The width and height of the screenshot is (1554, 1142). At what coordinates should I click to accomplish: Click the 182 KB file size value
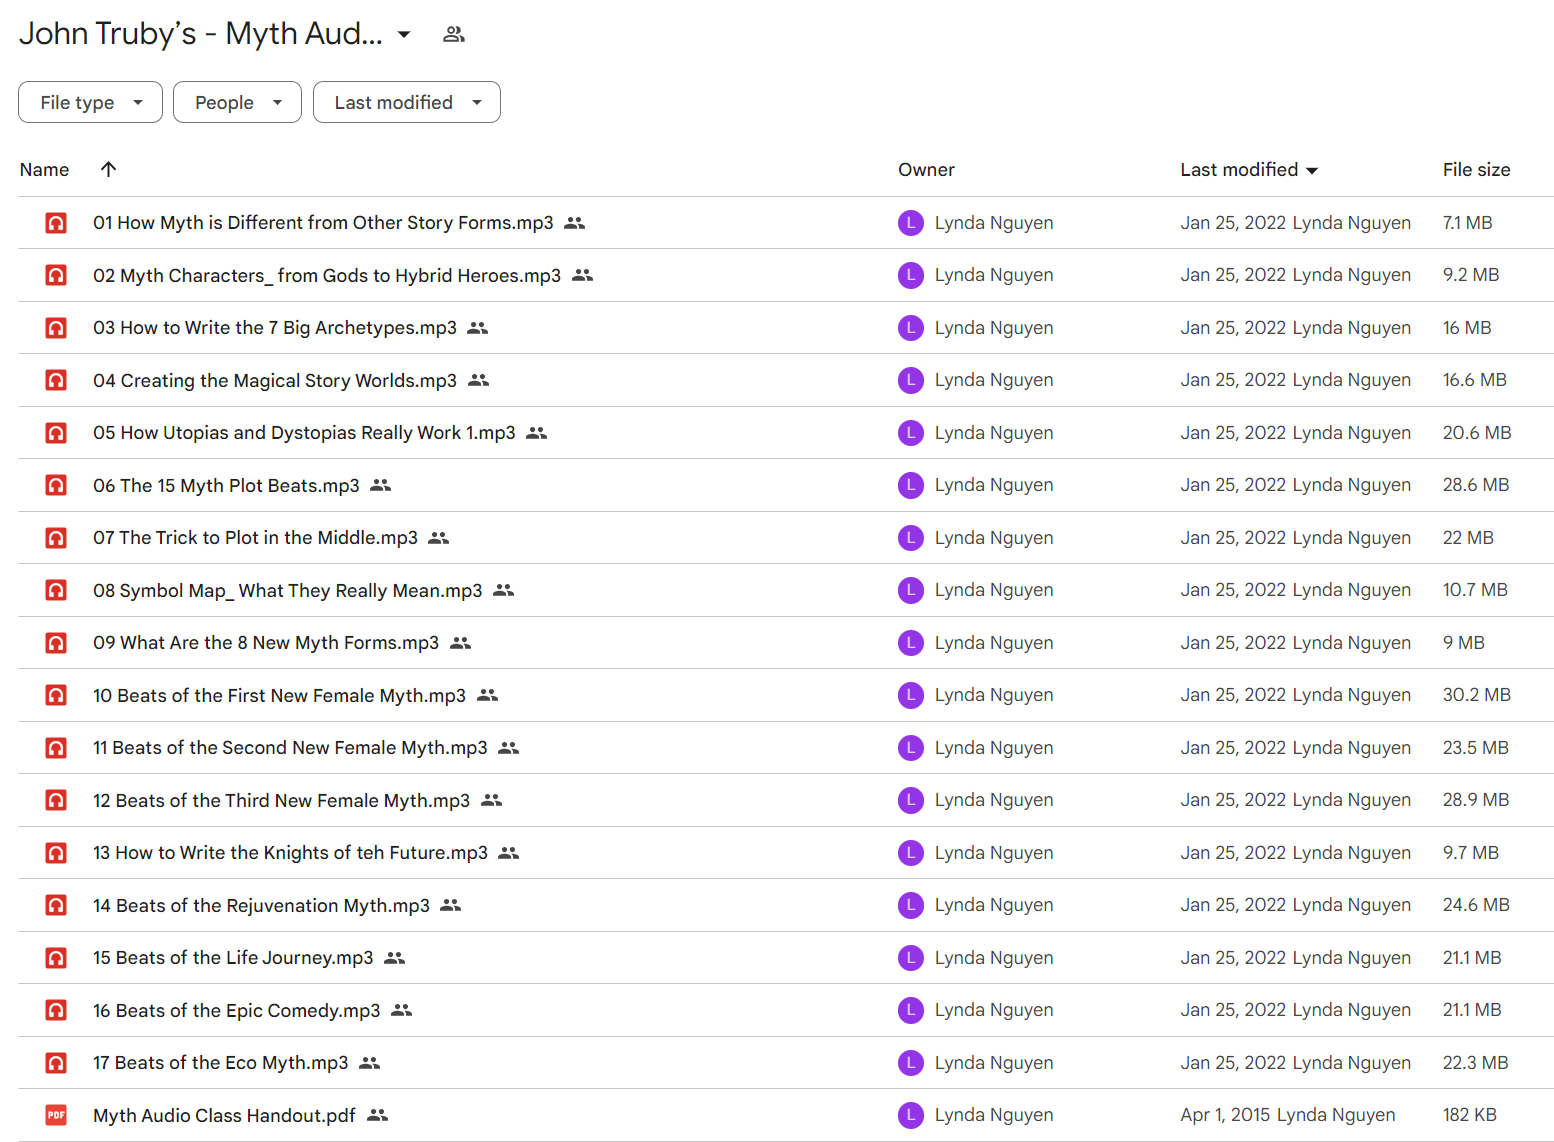(1469, 1115)
